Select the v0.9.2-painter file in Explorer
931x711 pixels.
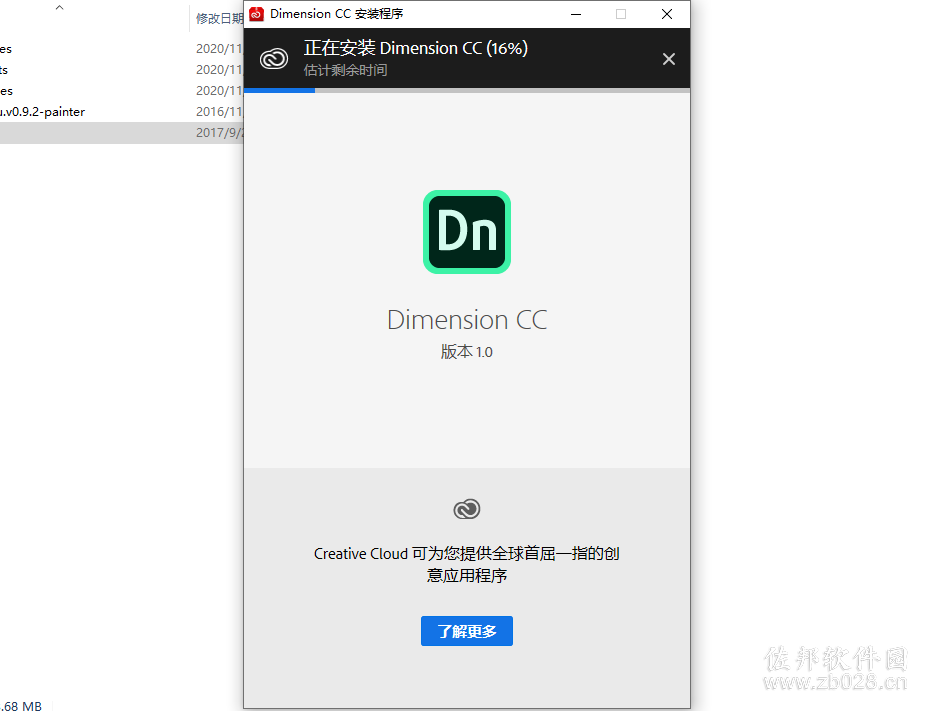[x=42, y=112]
